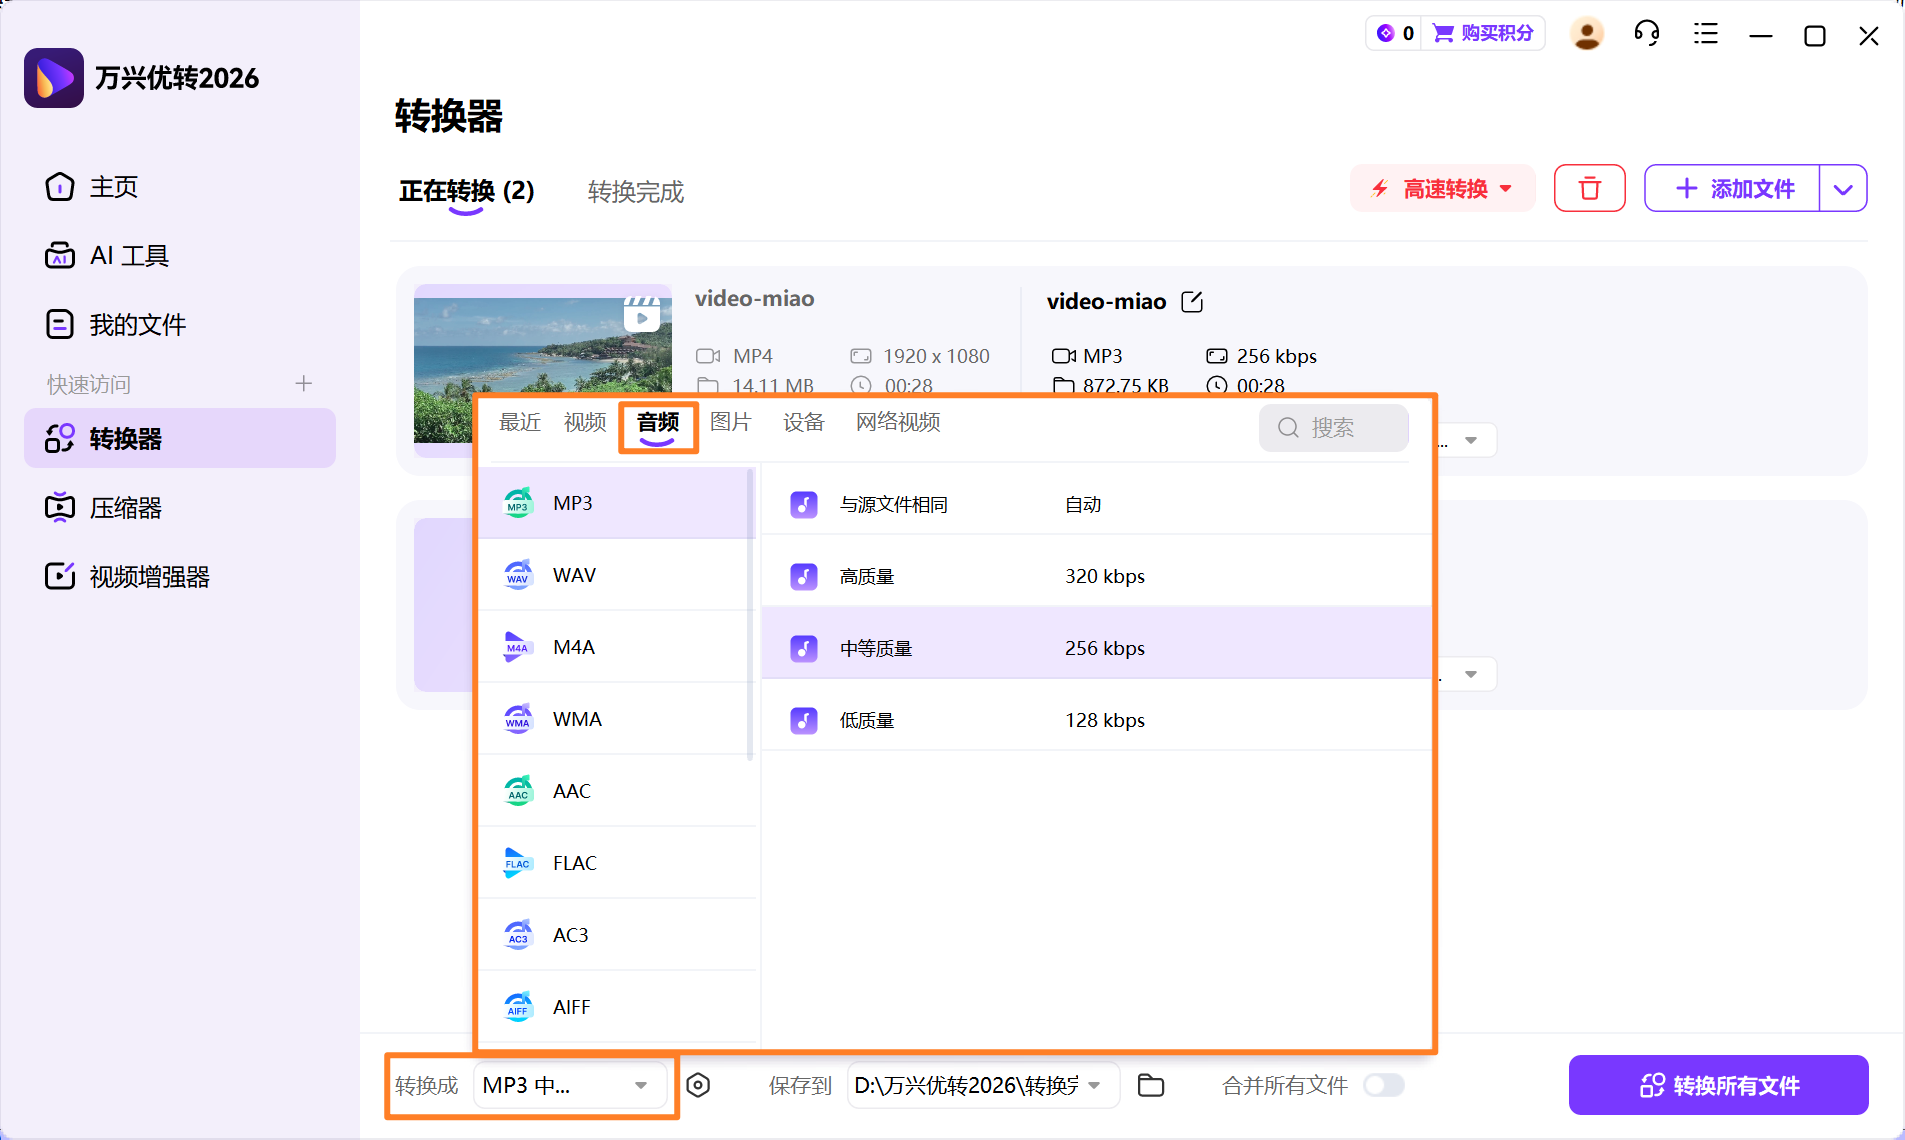Open the 添加文件 chevron dropdown
1905x1140 pixels.
1843,188
